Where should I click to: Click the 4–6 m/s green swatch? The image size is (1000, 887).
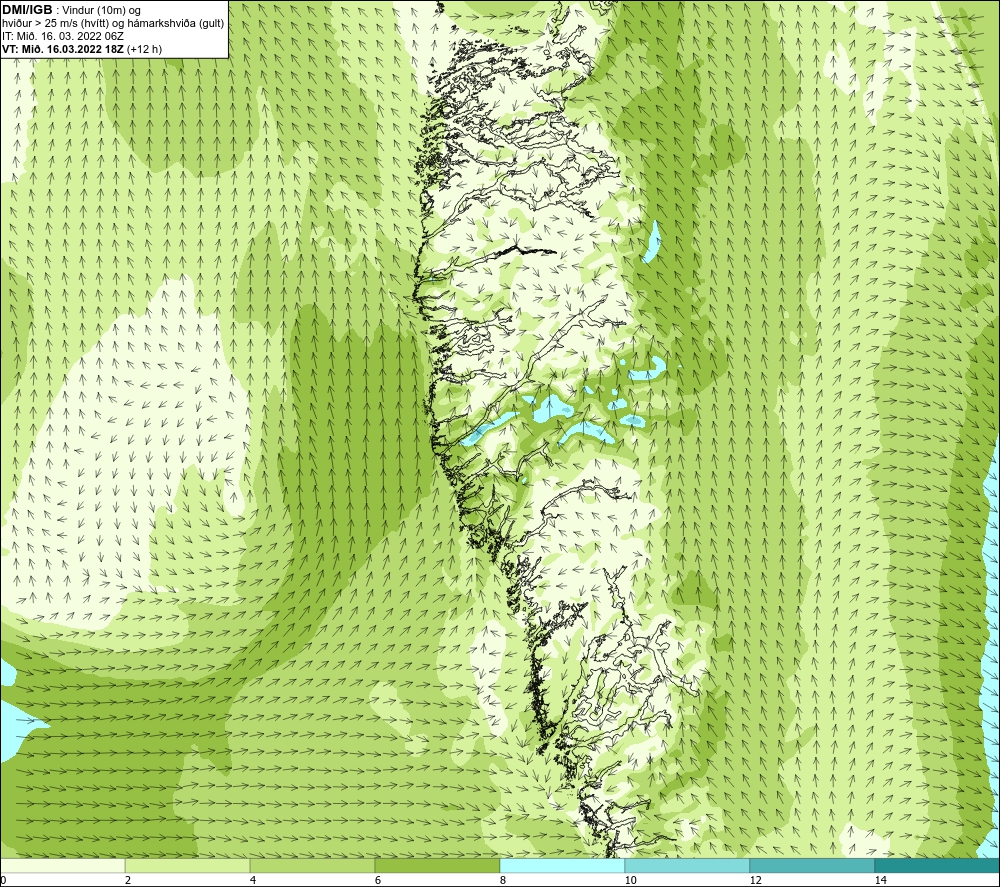pos(312,865)
